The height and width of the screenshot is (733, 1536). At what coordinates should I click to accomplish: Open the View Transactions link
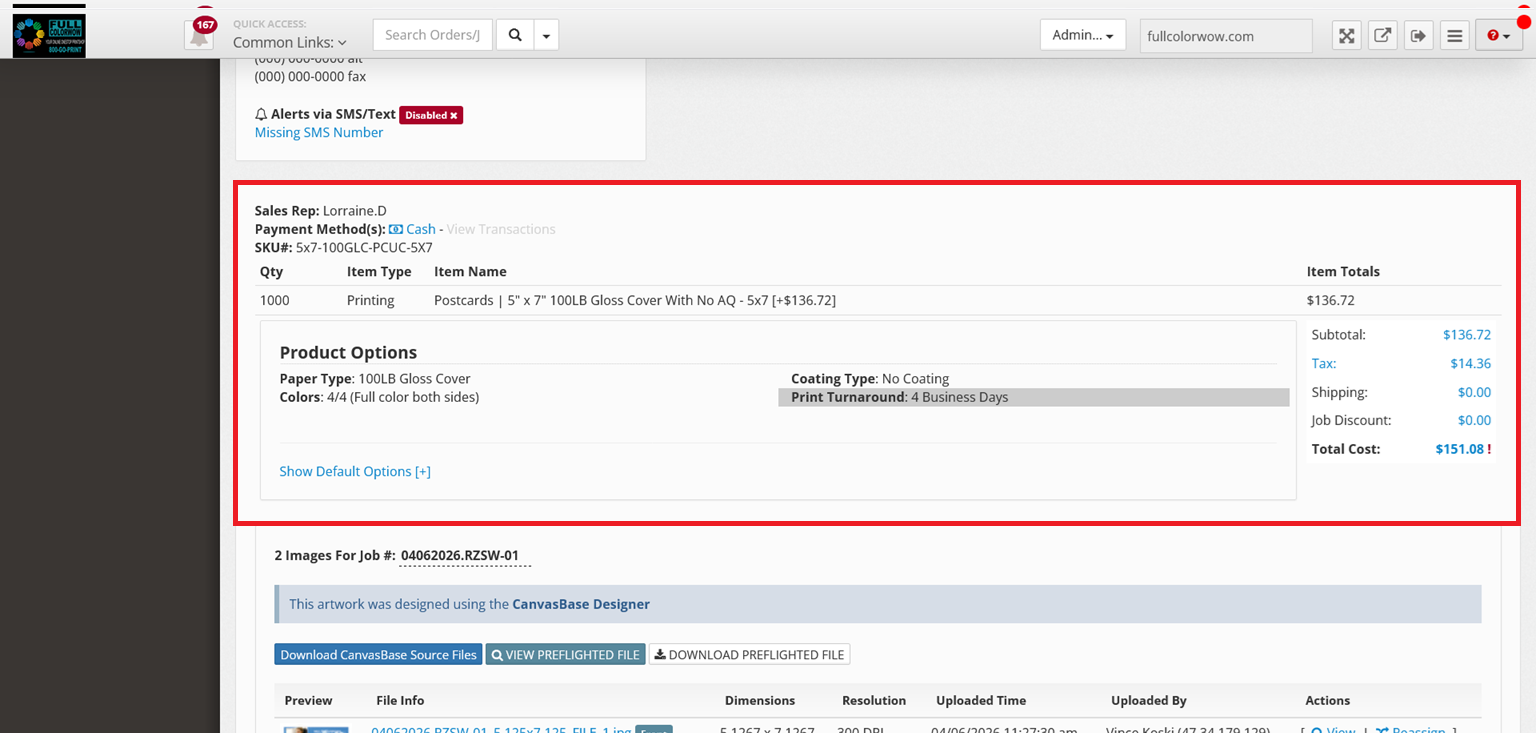[x=501, y=229]
